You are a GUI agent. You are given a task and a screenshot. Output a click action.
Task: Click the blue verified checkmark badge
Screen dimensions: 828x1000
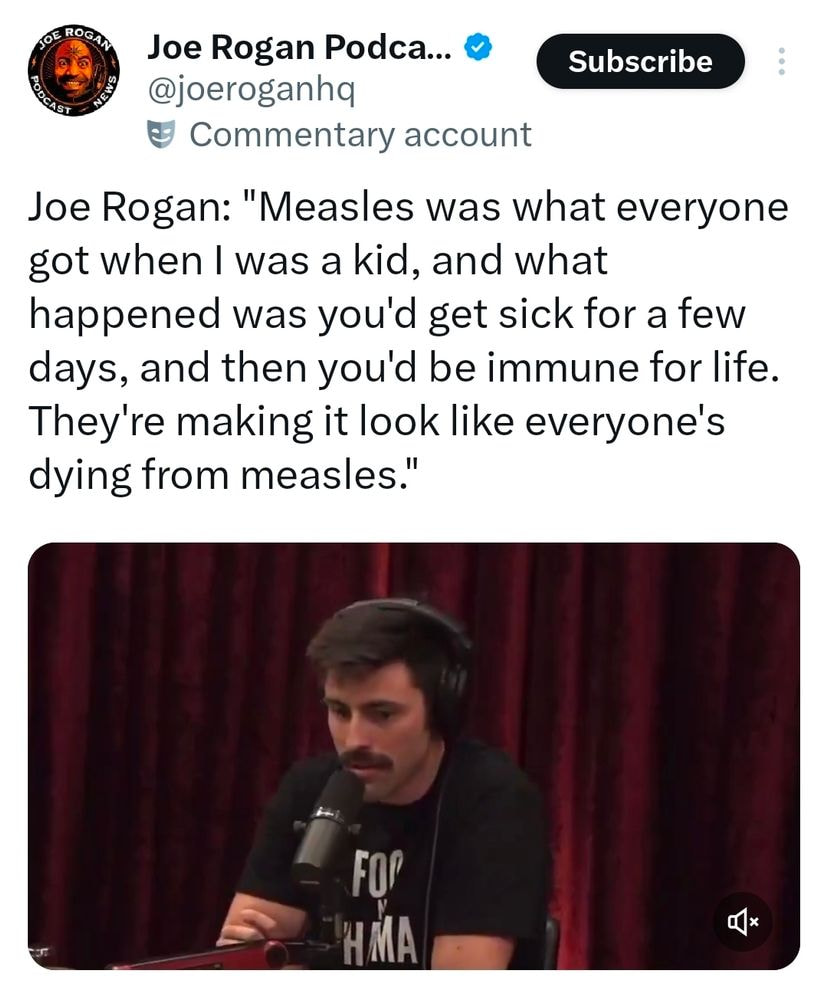pos(480,46)
